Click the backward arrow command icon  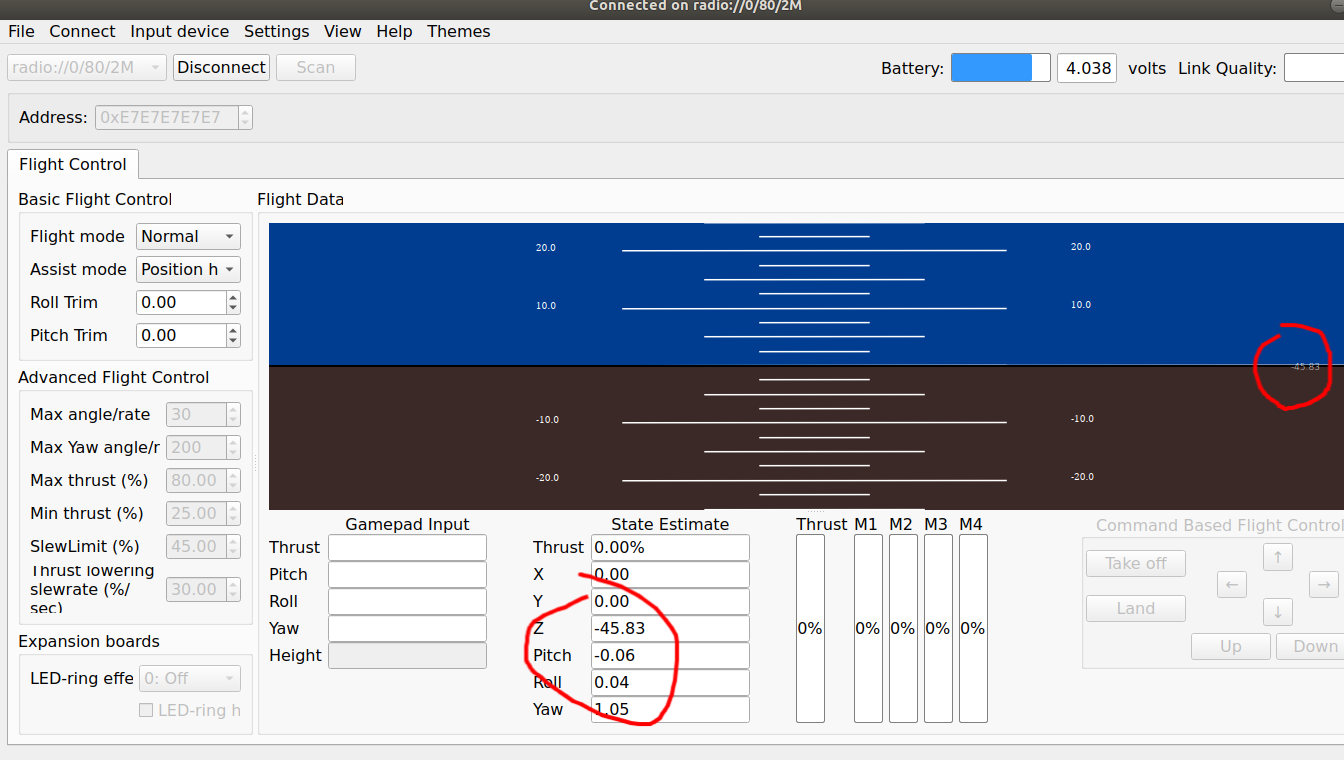point(1278,612)
